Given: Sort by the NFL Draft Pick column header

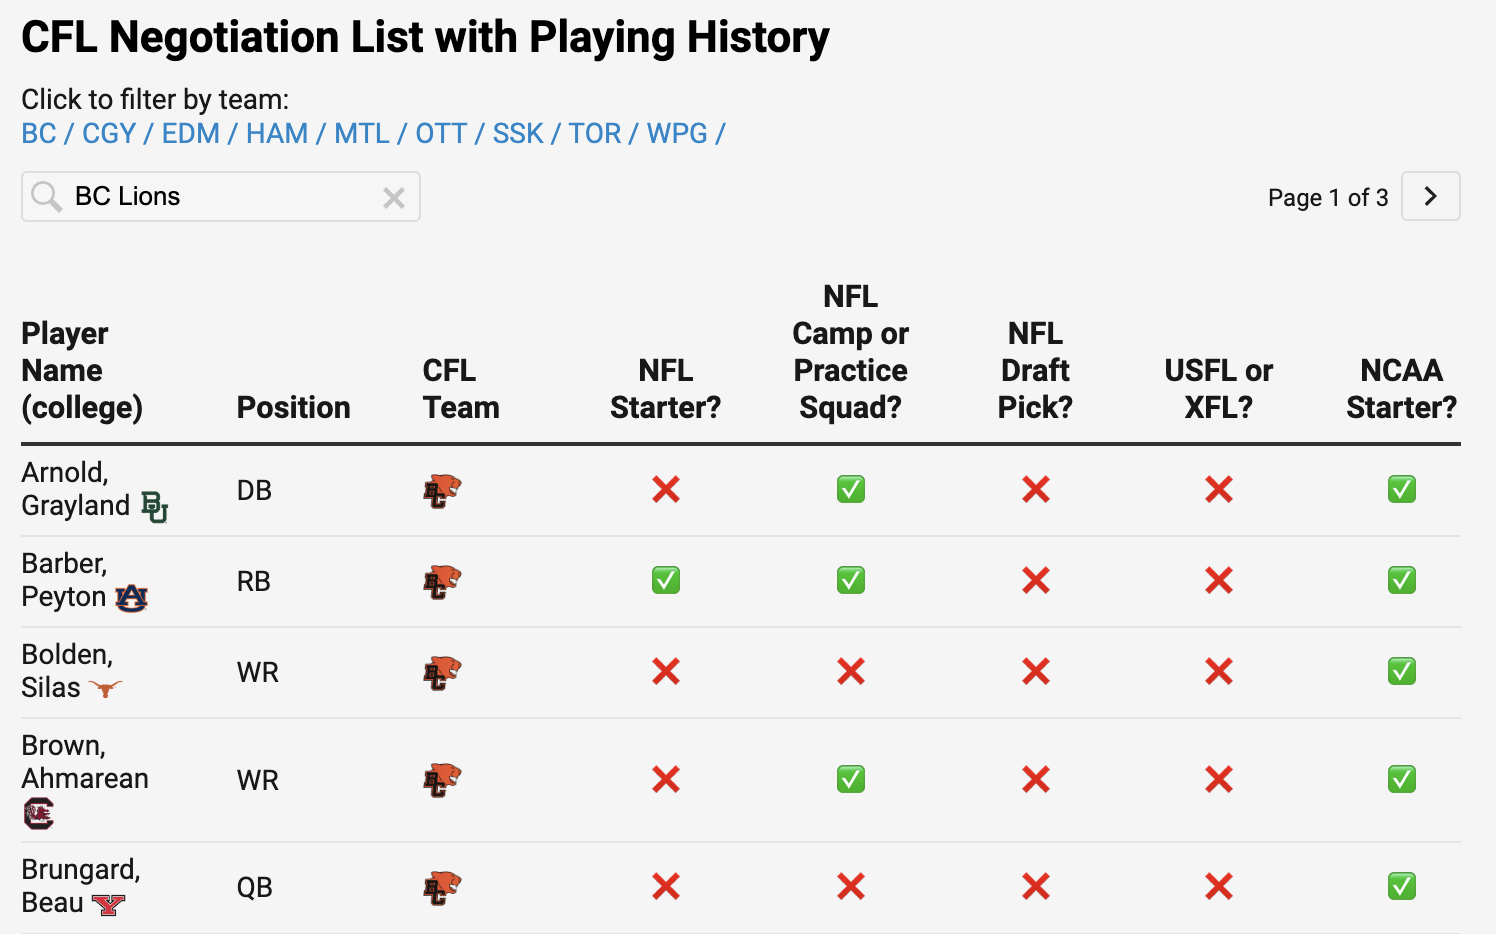Looking at the screenshot, I should [x=1035, y=370].
